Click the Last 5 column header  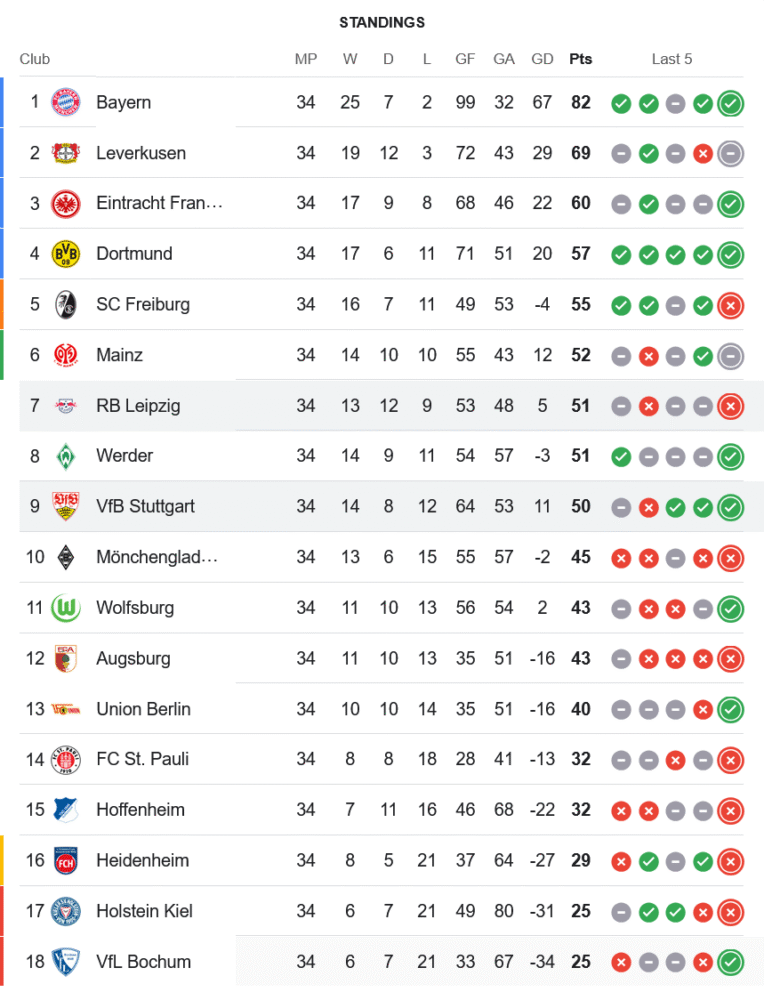[672, 59]
